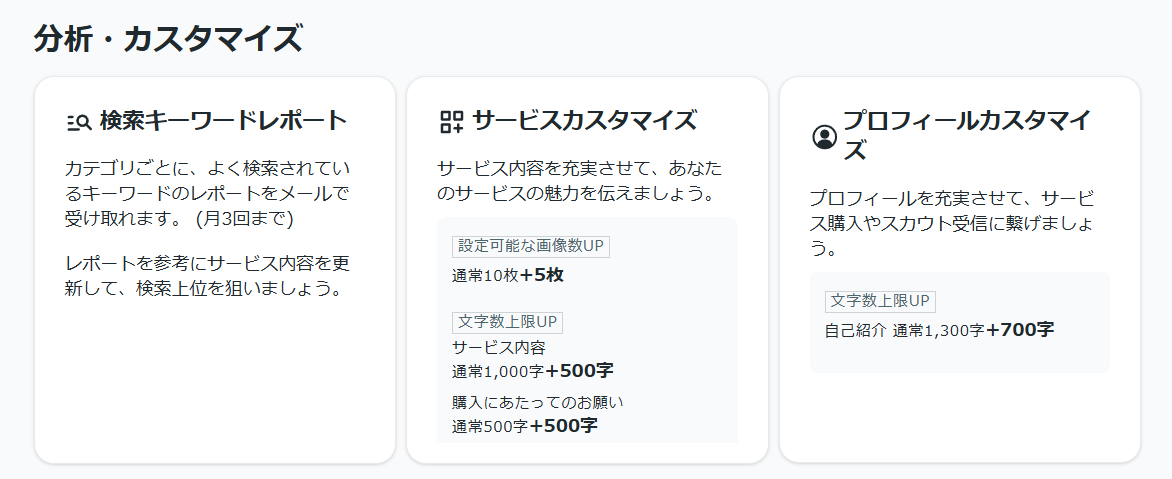Click the profile customize person icon
This screenshot has height=479, width=1172.
click(x=824, y=137)
